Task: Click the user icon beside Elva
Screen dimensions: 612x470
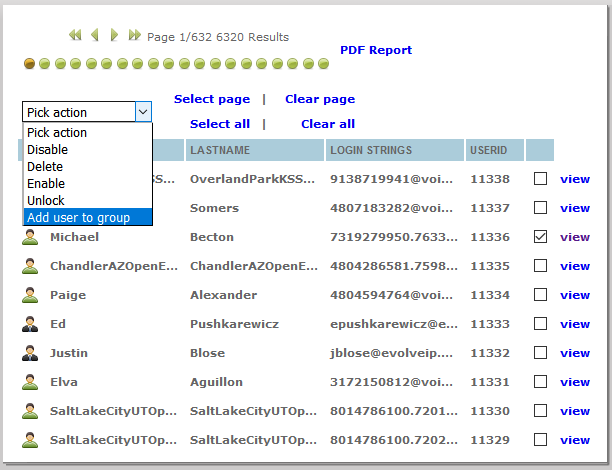Action: [x=30, y=383]
